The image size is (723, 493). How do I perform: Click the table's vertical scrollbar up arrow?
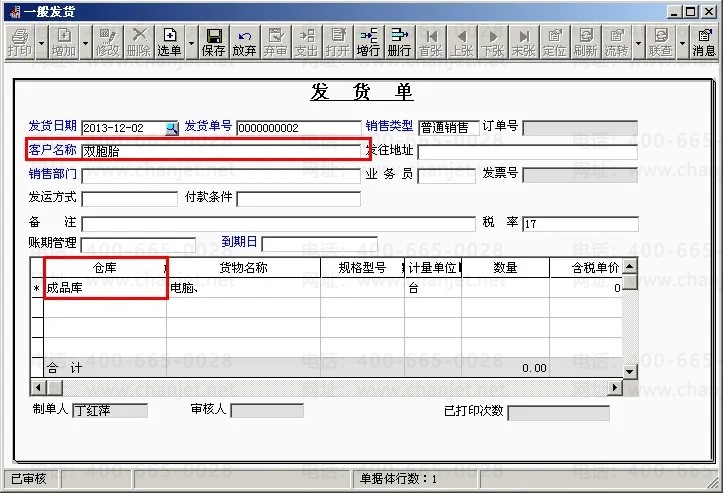pos(630,266)
